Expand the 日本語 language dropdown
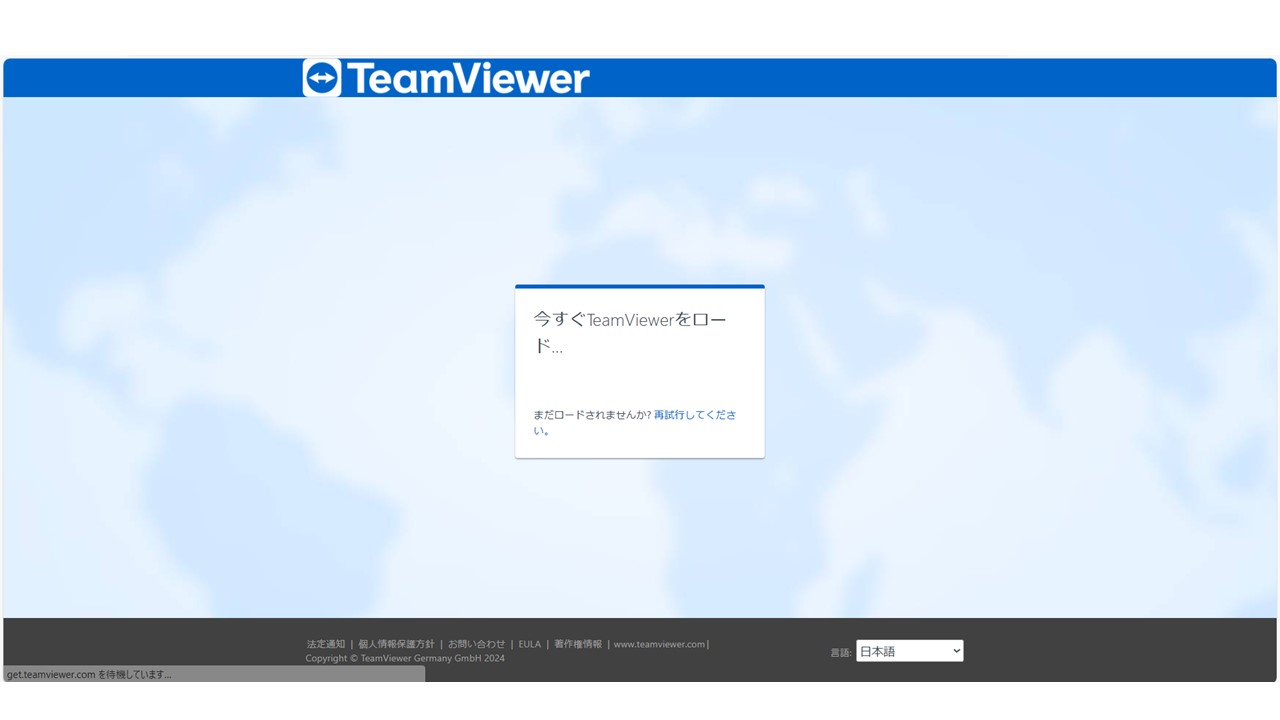 (910, 651)
